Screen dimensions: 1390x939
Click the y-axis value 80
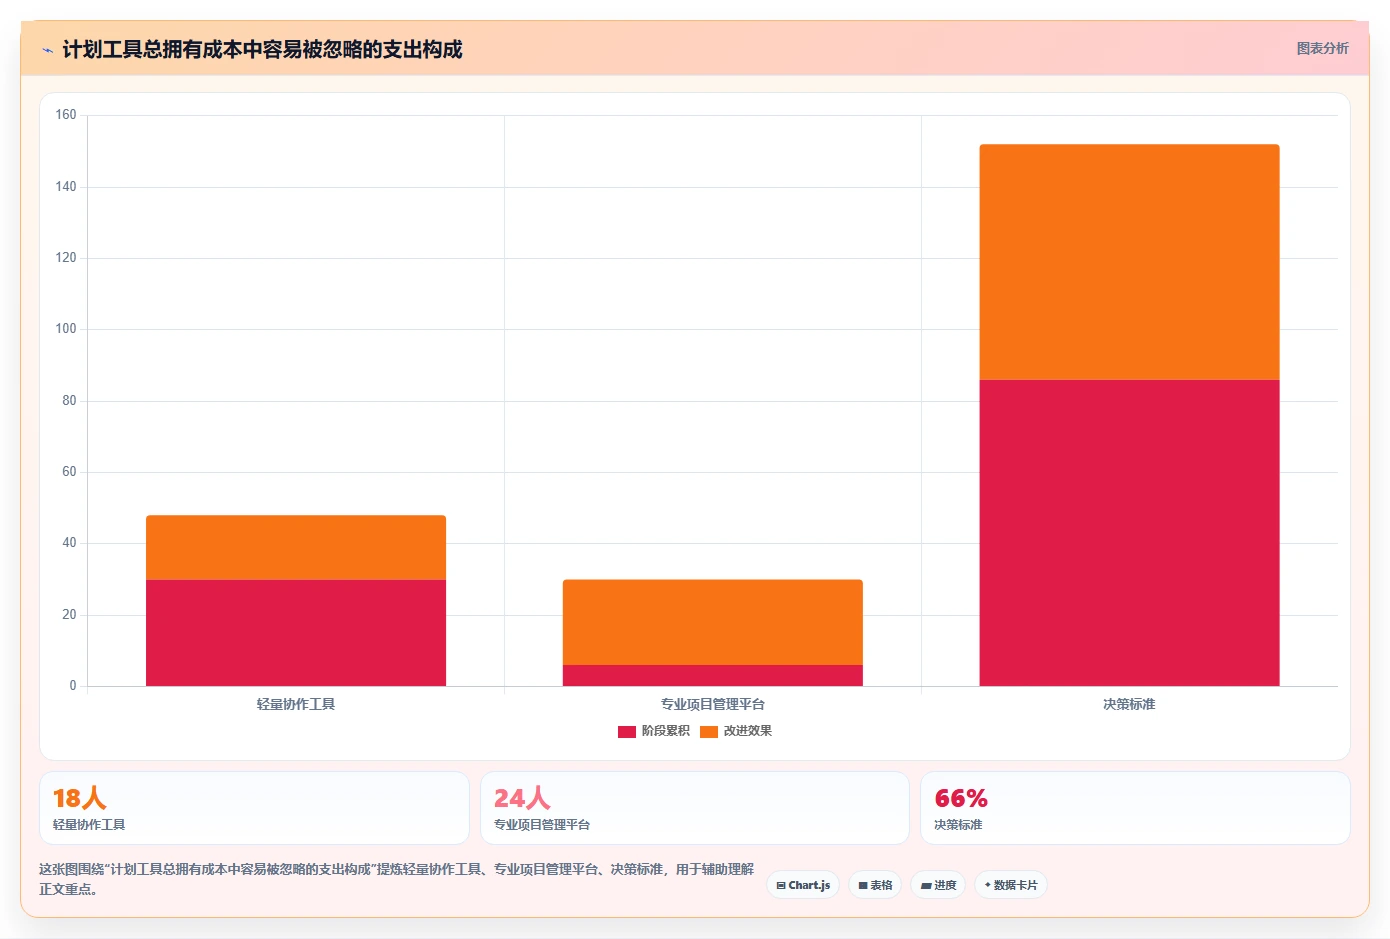click(x=69, y=401)
